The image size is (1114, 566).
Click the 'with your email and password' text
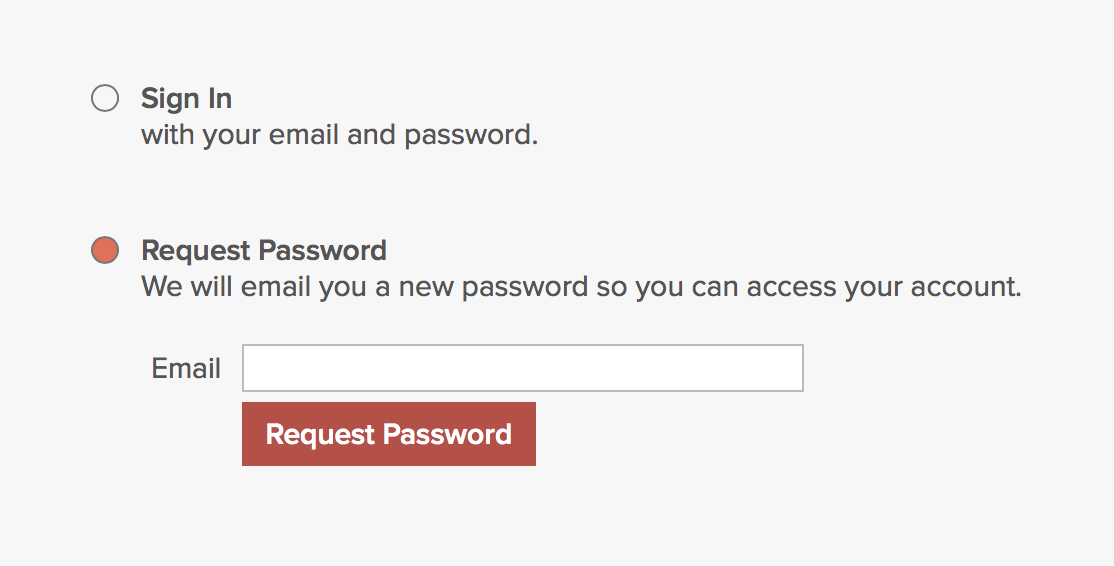coord(339,134)
